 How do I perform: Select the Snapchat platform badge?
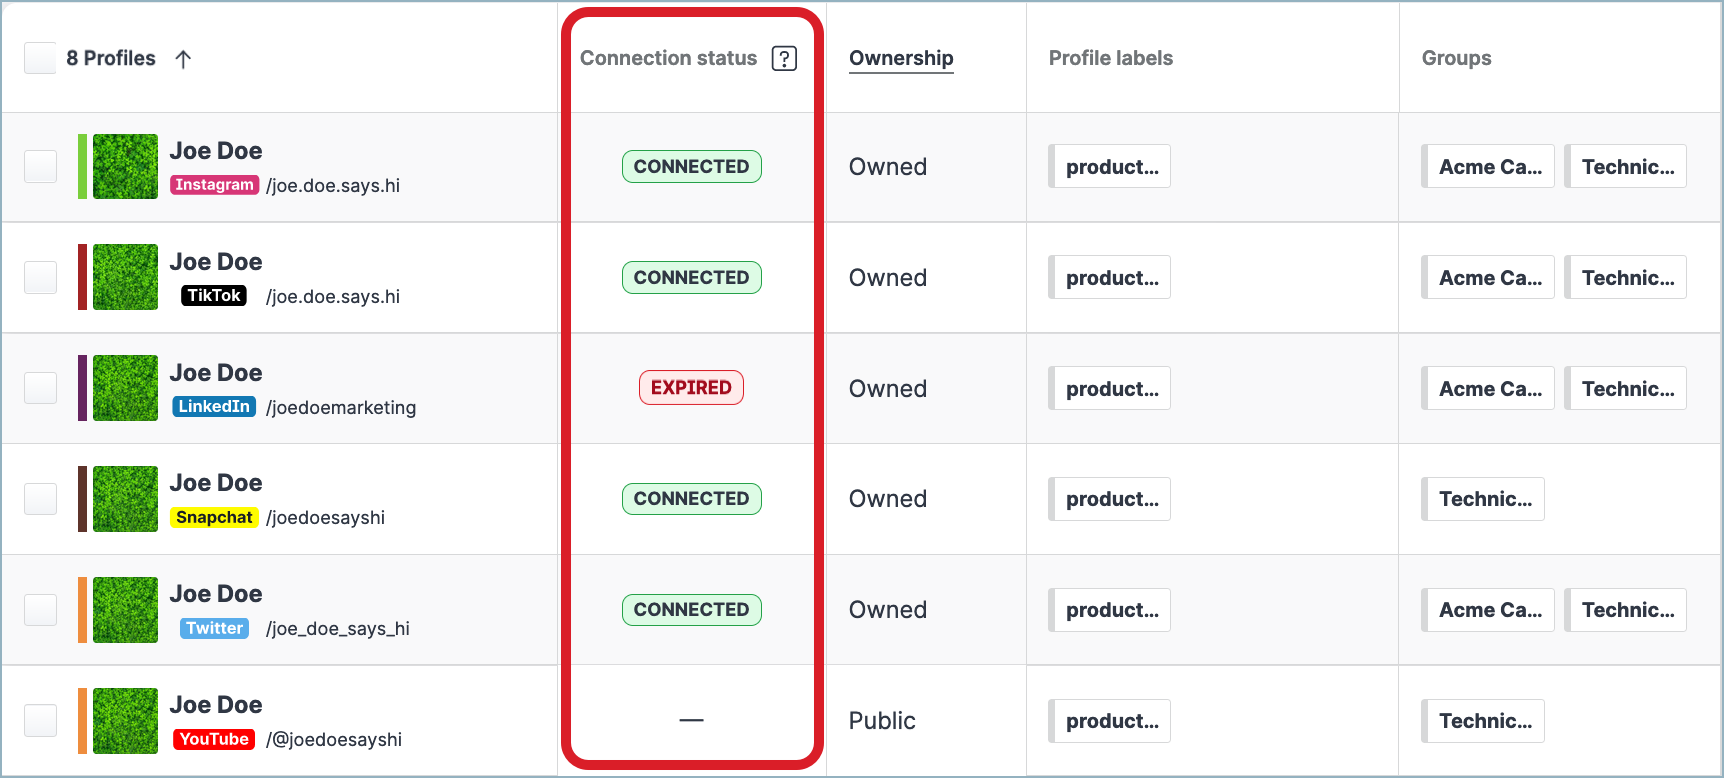point(214,517)
